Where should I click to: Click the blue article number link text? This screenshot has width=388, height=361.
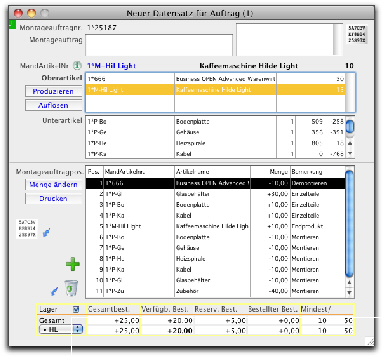pyautogui.click(x=111, y=66)
